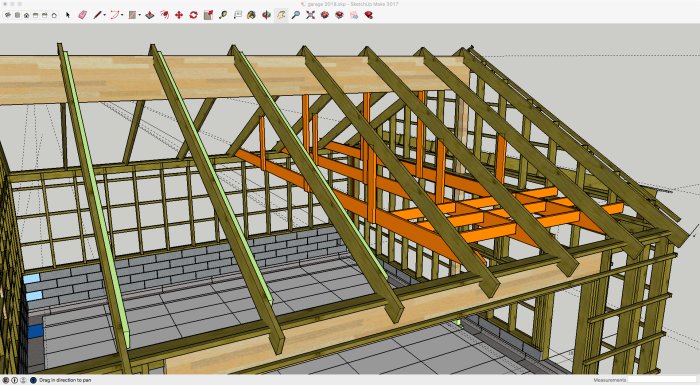Screen dimensions: 700x385
Task: Open the Instructor help status icon
Action: pos(33,380)
